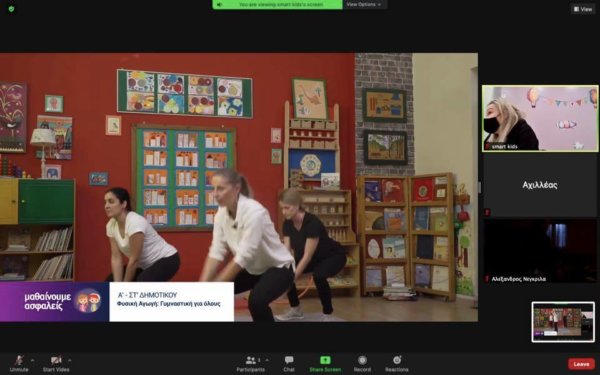Select the Αχιλλέας participant tile
The height and width of the screenshot is (375, 600).
point(540,185)
